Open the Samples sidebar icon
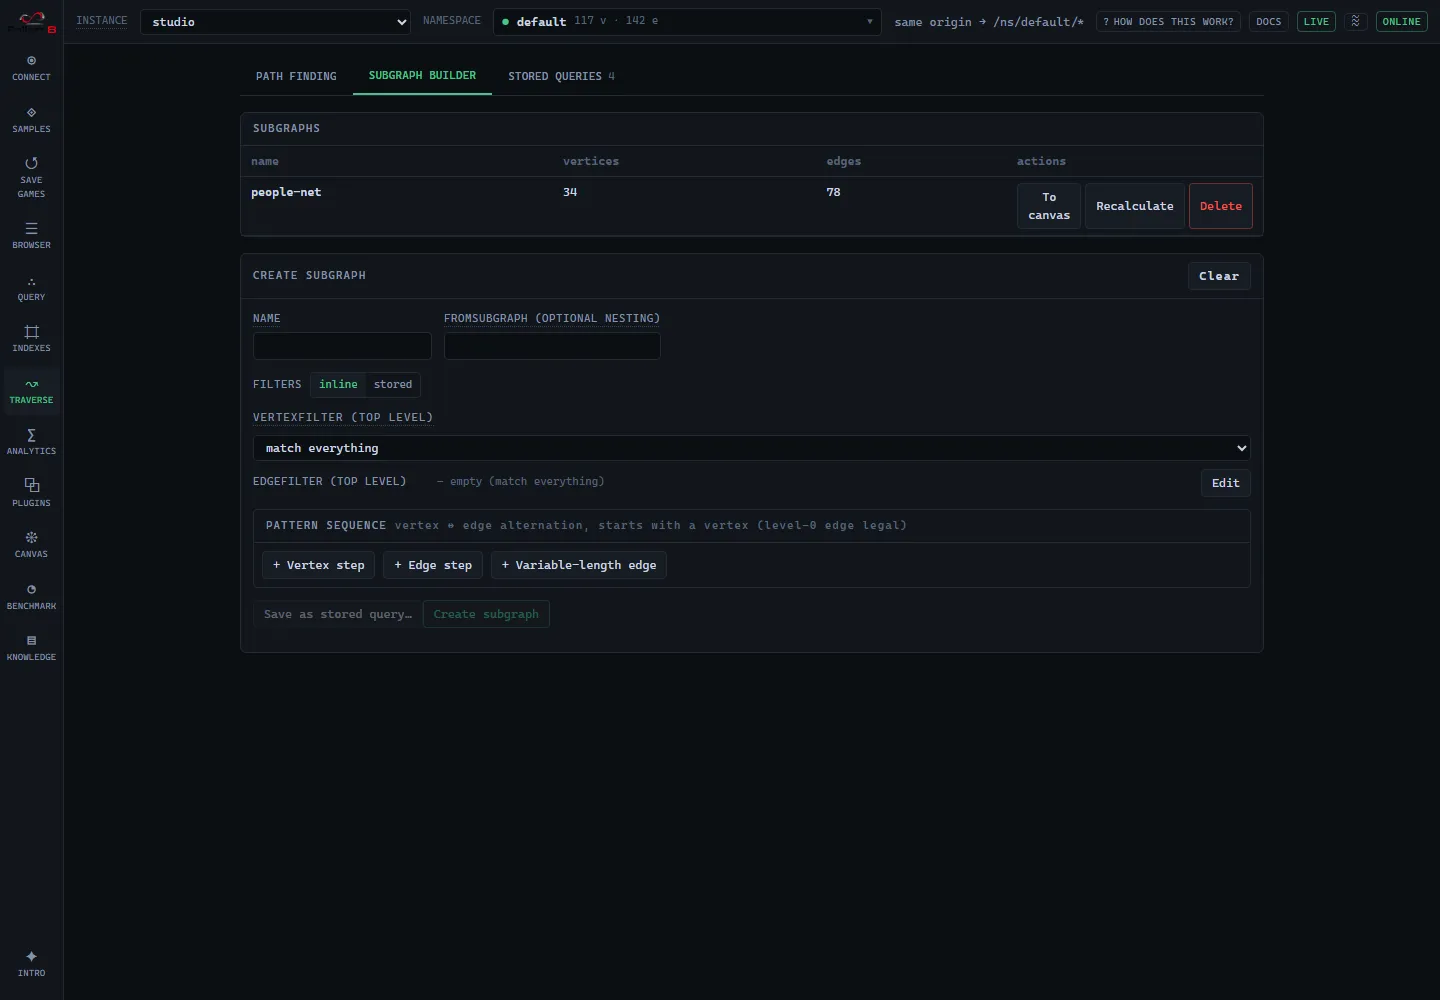The width and height of the screenshot is (1440, 1000). tap(31, 120)
